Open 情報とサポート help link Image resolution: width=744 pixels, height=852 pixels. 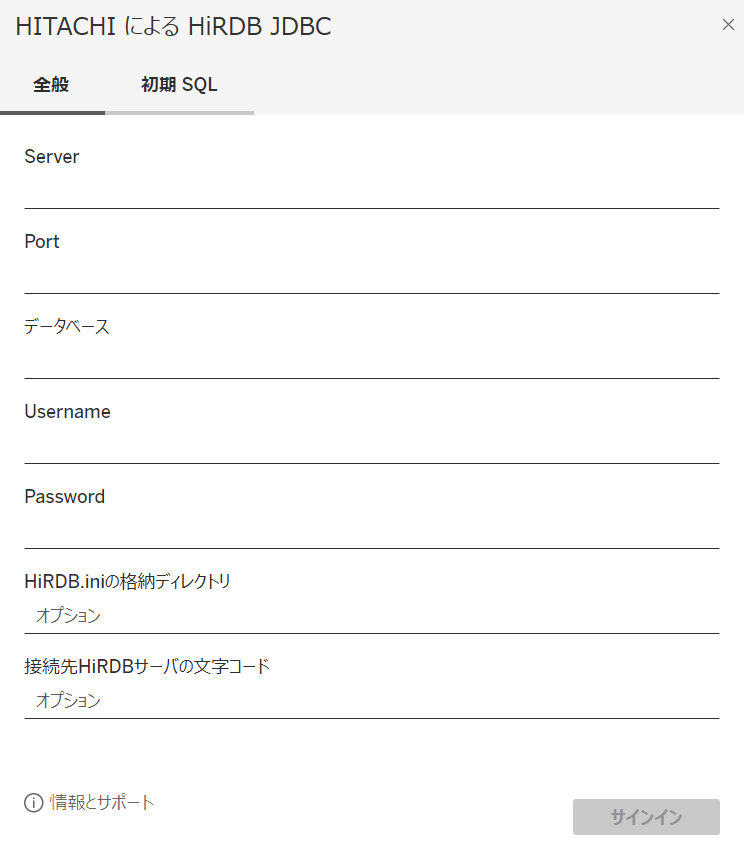click(x=99, y=802)
